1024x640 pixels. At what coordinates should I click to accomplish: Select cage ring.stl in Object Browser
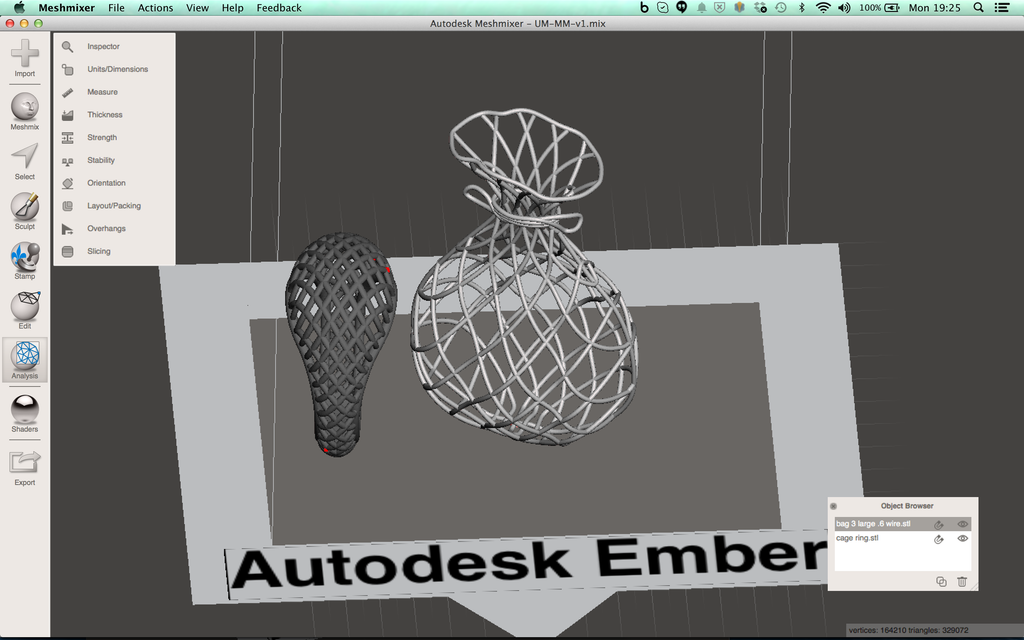point(903,538)
